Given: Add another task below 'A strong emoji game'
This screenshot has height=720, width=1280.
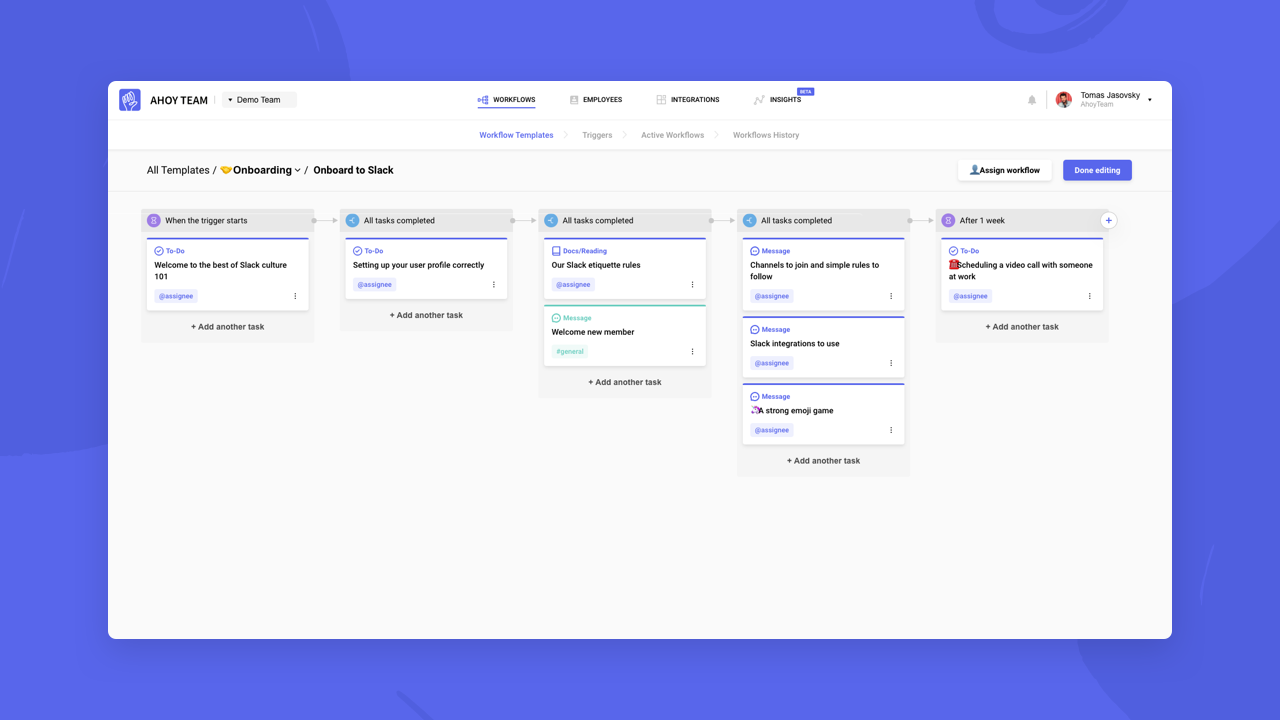Looking at the screenshot, I should pyautogui.click(x=824, y=461).
